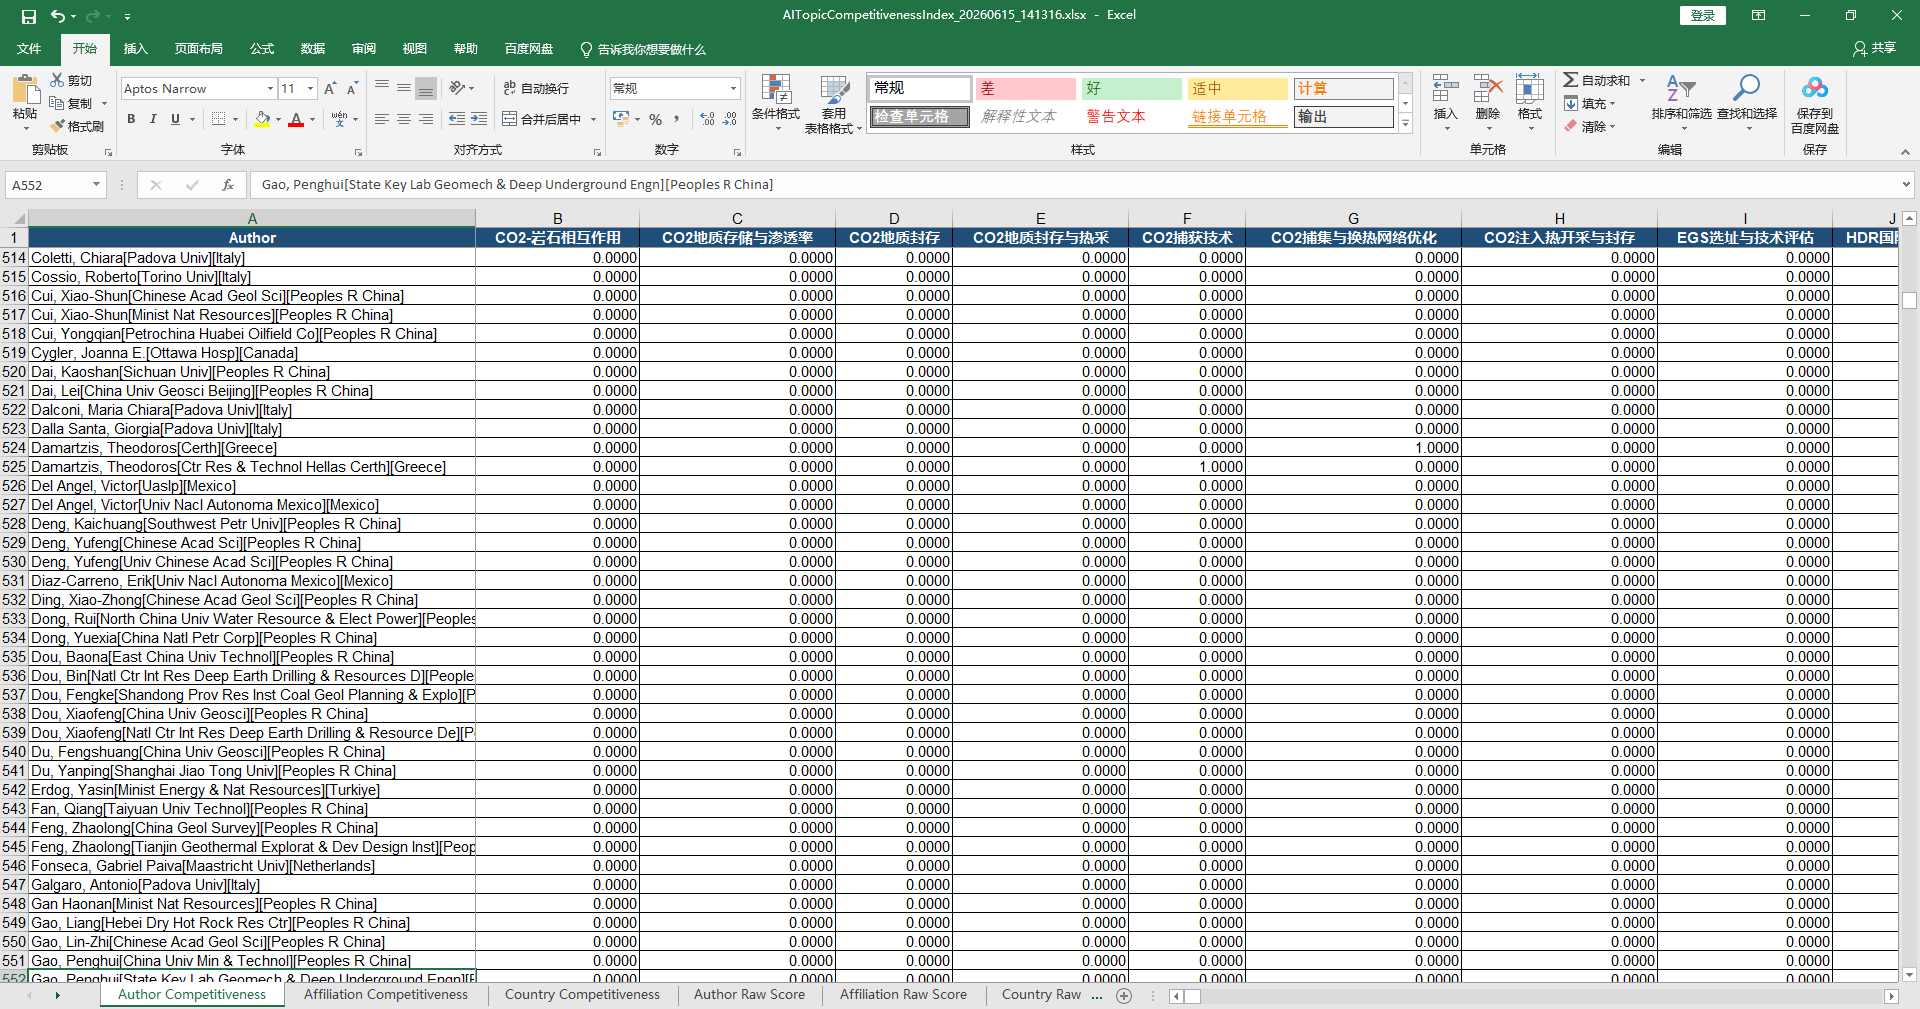The width and height of the screenshot is (1920, 1009).
Task: Open Affiliation Competitiveness sheet tab
Action: pos(386,995)
